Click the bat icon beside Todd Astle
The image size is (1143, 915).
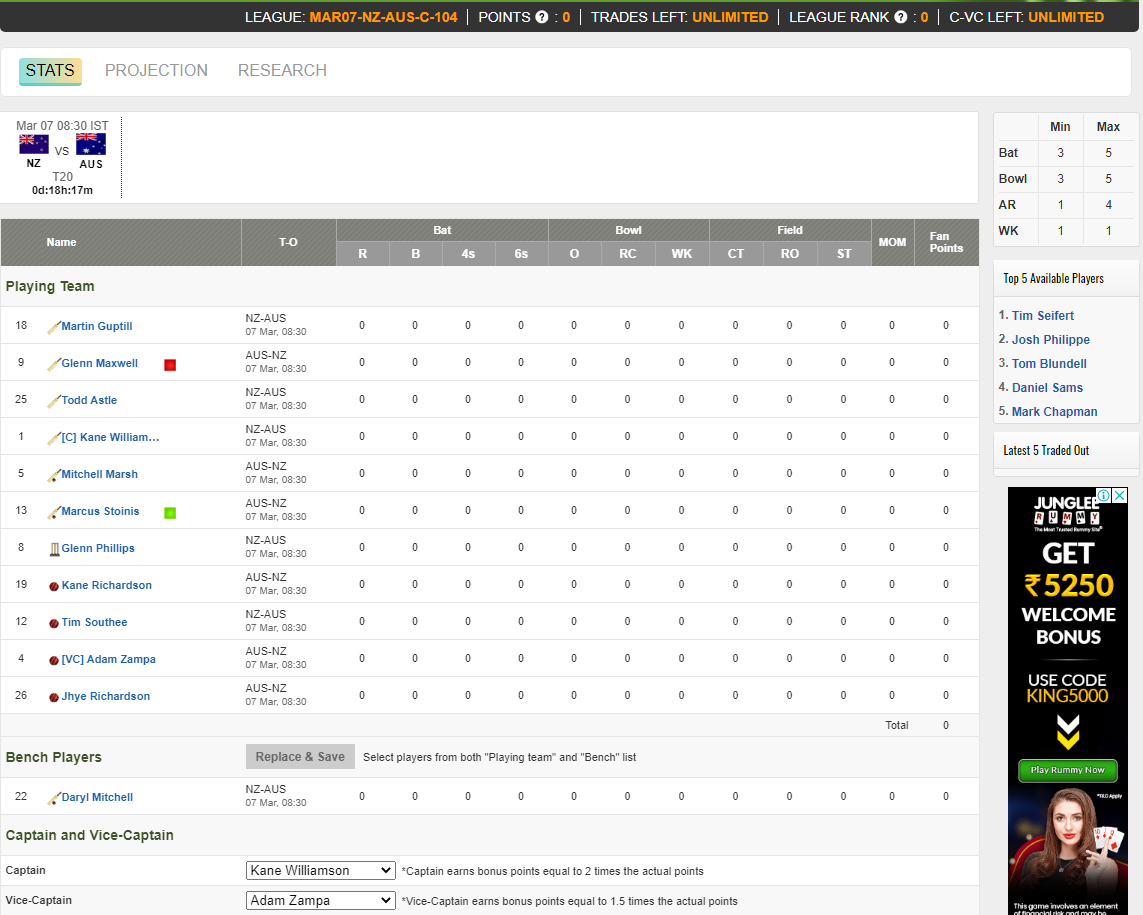(54, 401)
